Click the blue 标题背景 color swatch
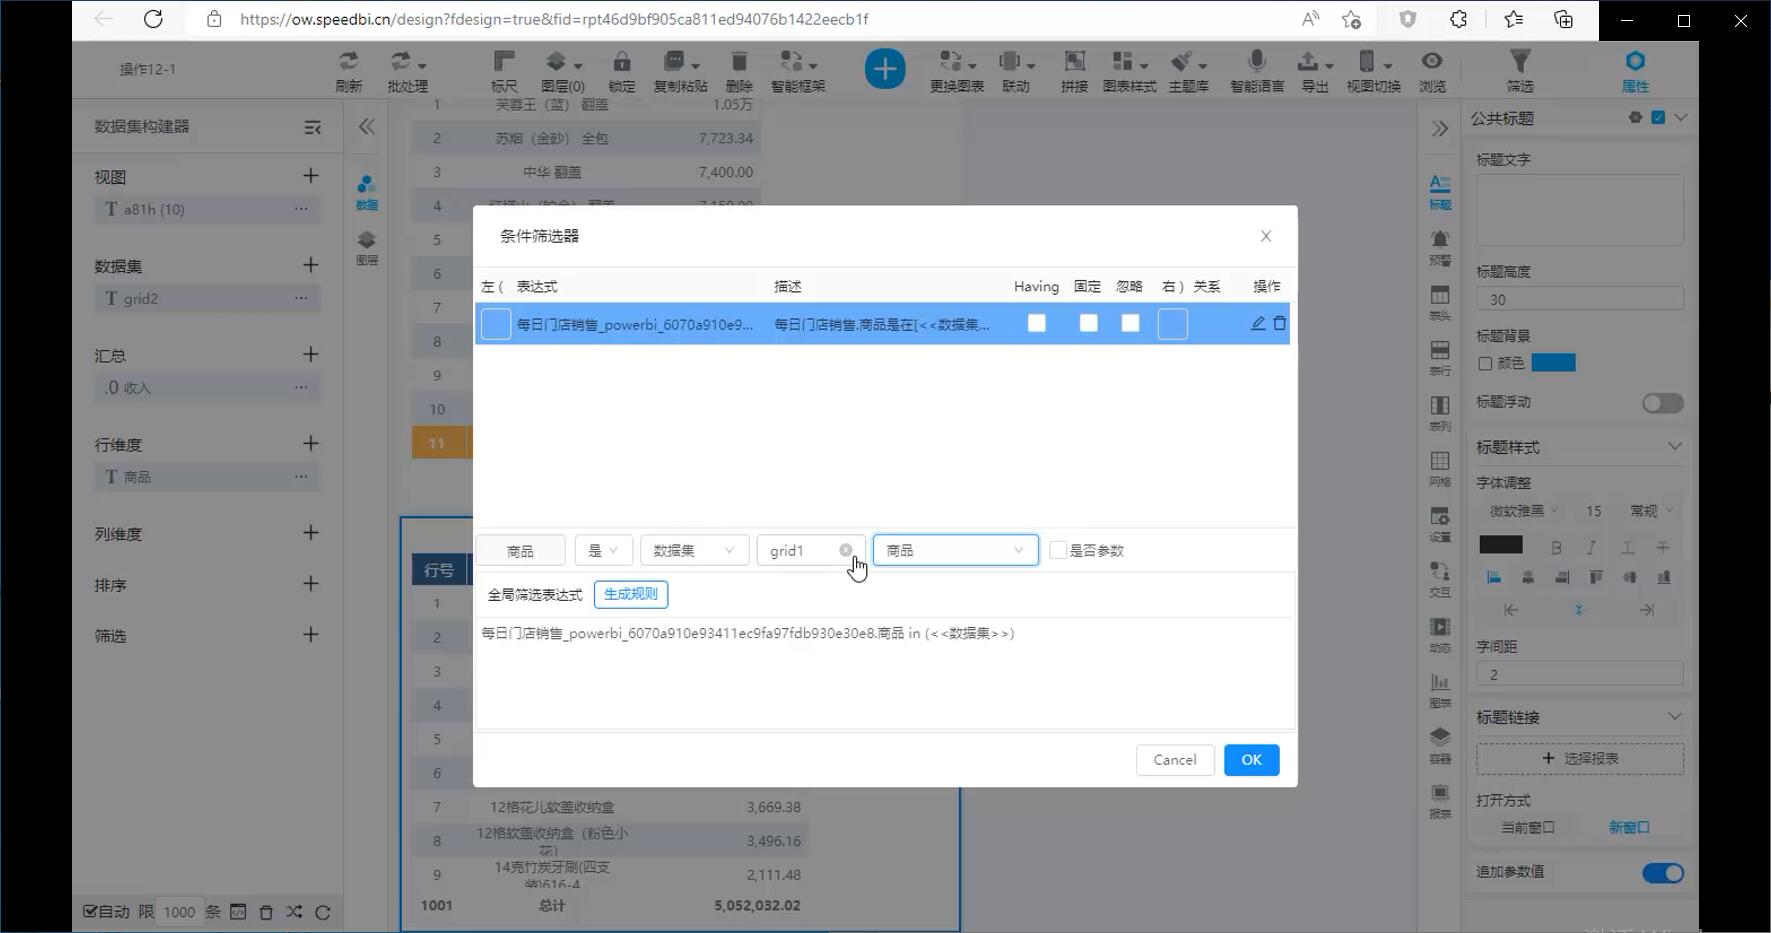Viewport: 1771px width, 933px height. coord(1553,363)
